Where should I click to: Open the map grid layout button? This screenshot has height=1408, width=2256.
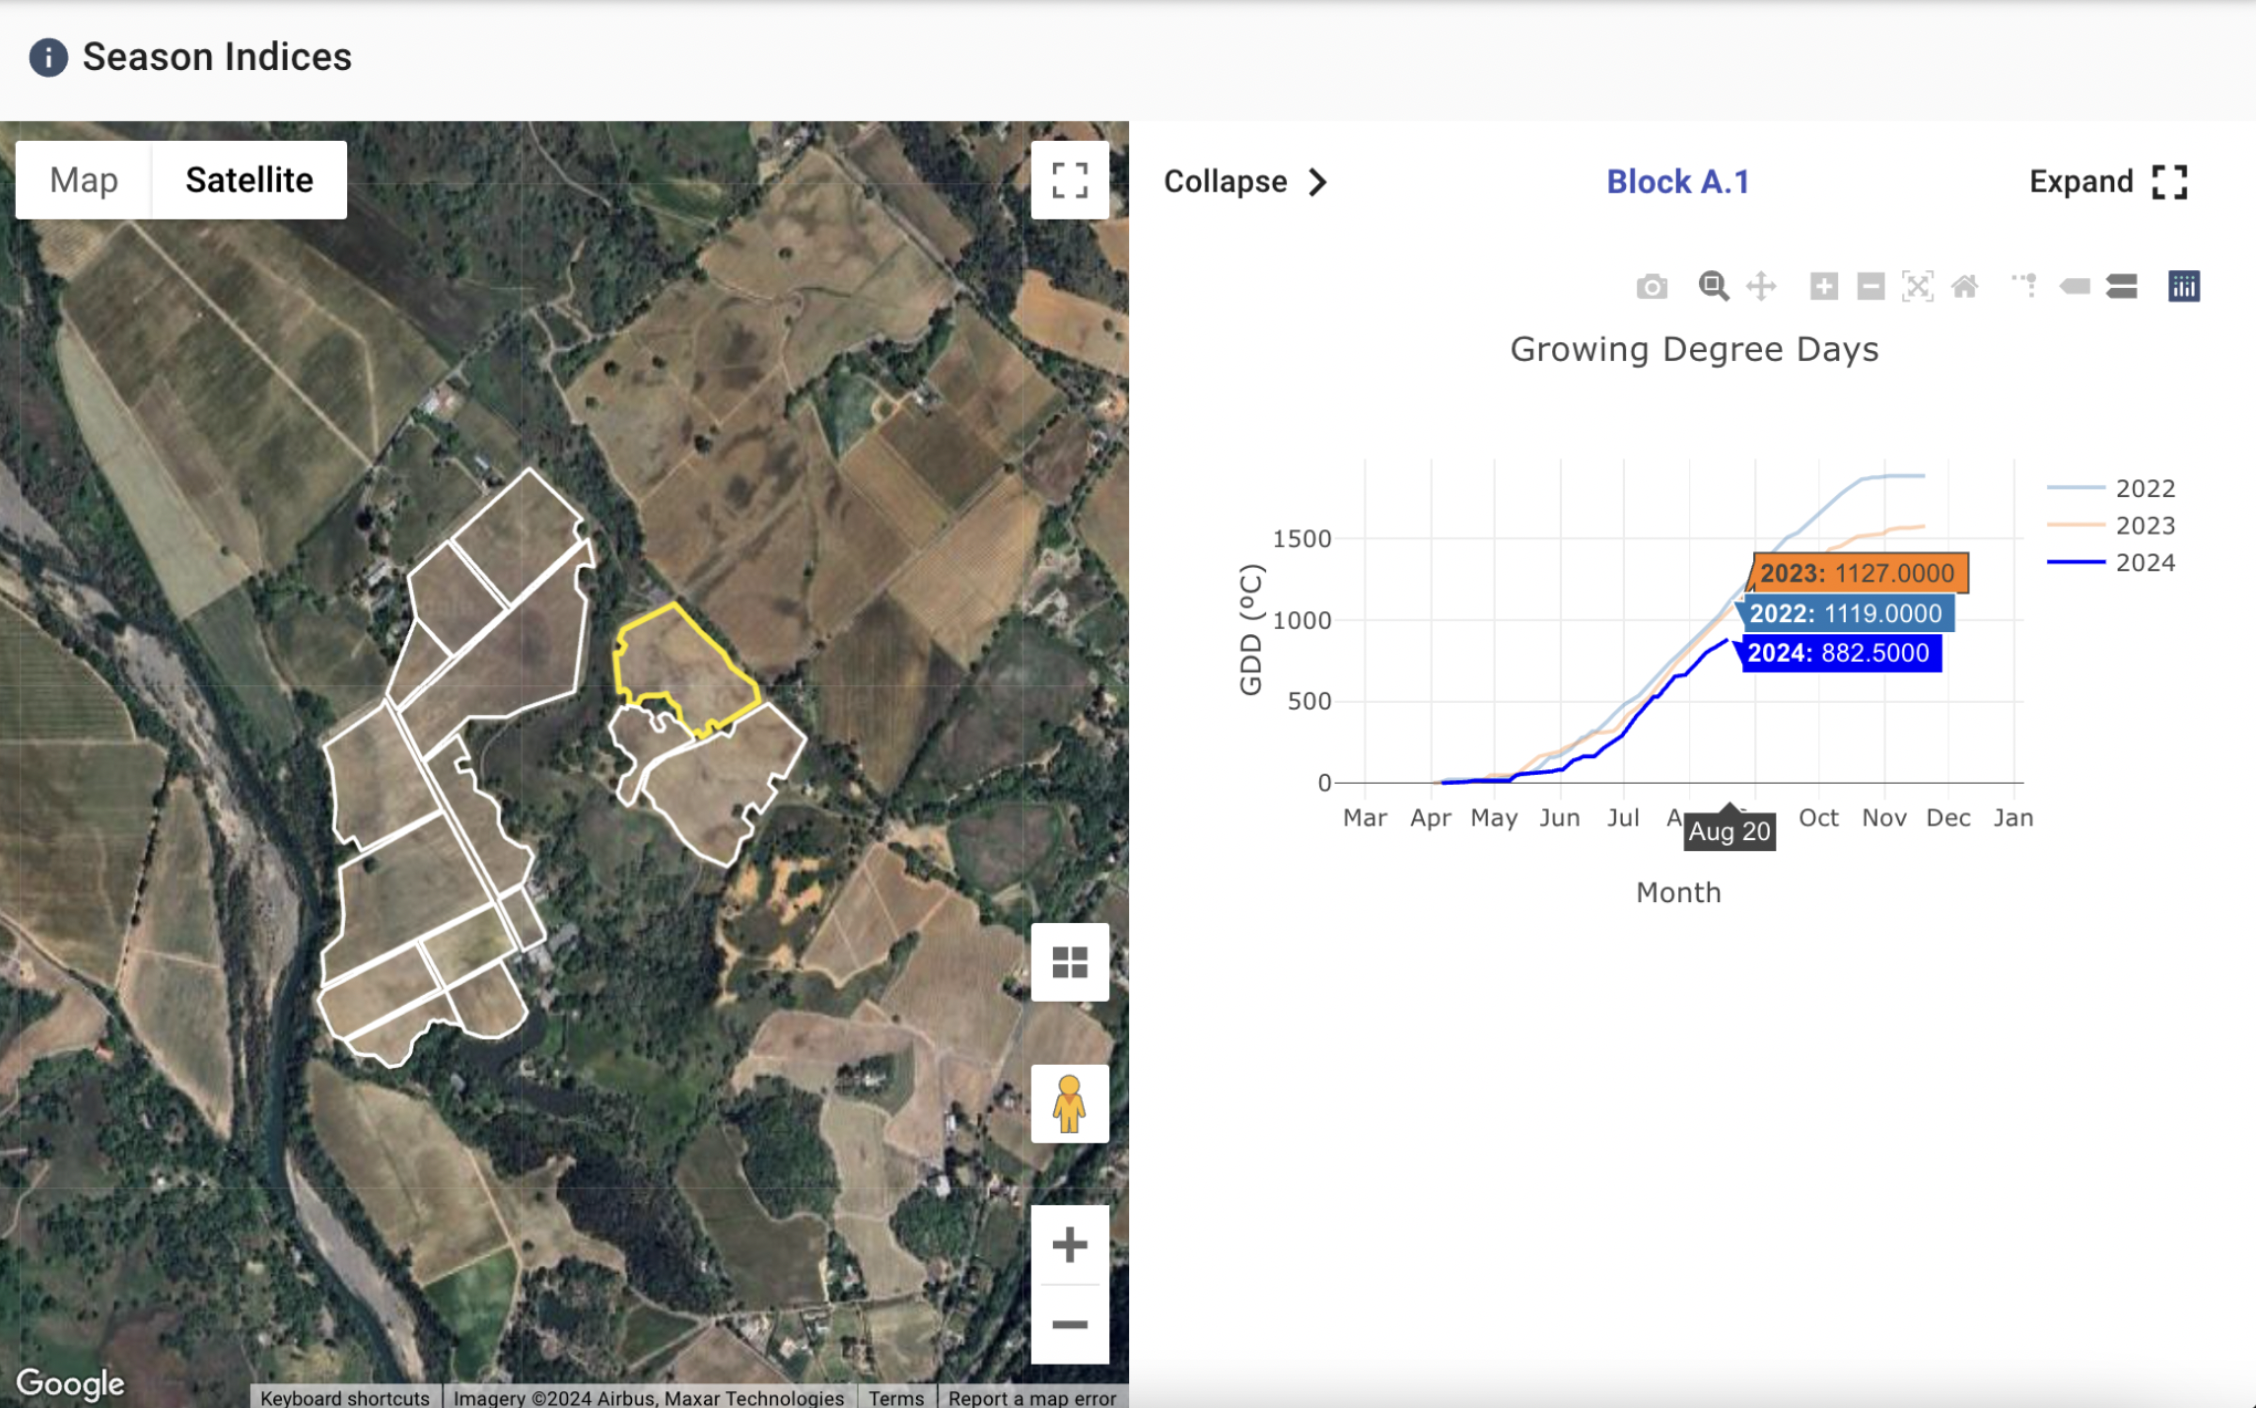(1069, 962)
